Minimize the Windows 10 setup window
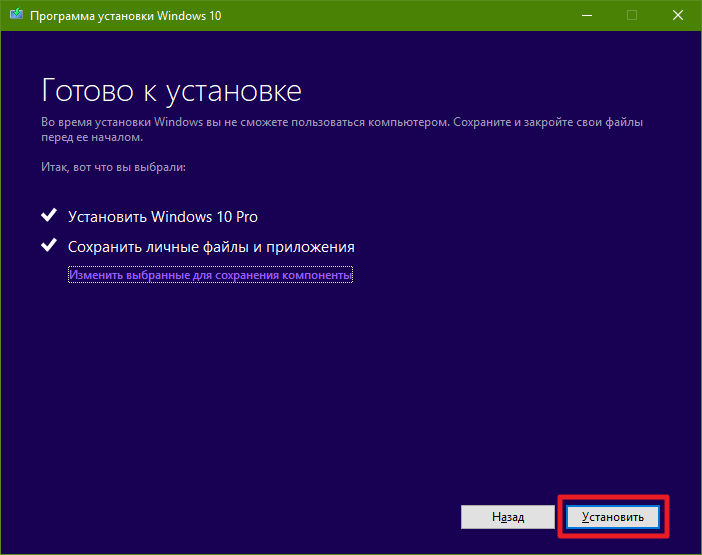The width and height of the screenshot is (702, 555). [587, 16]
